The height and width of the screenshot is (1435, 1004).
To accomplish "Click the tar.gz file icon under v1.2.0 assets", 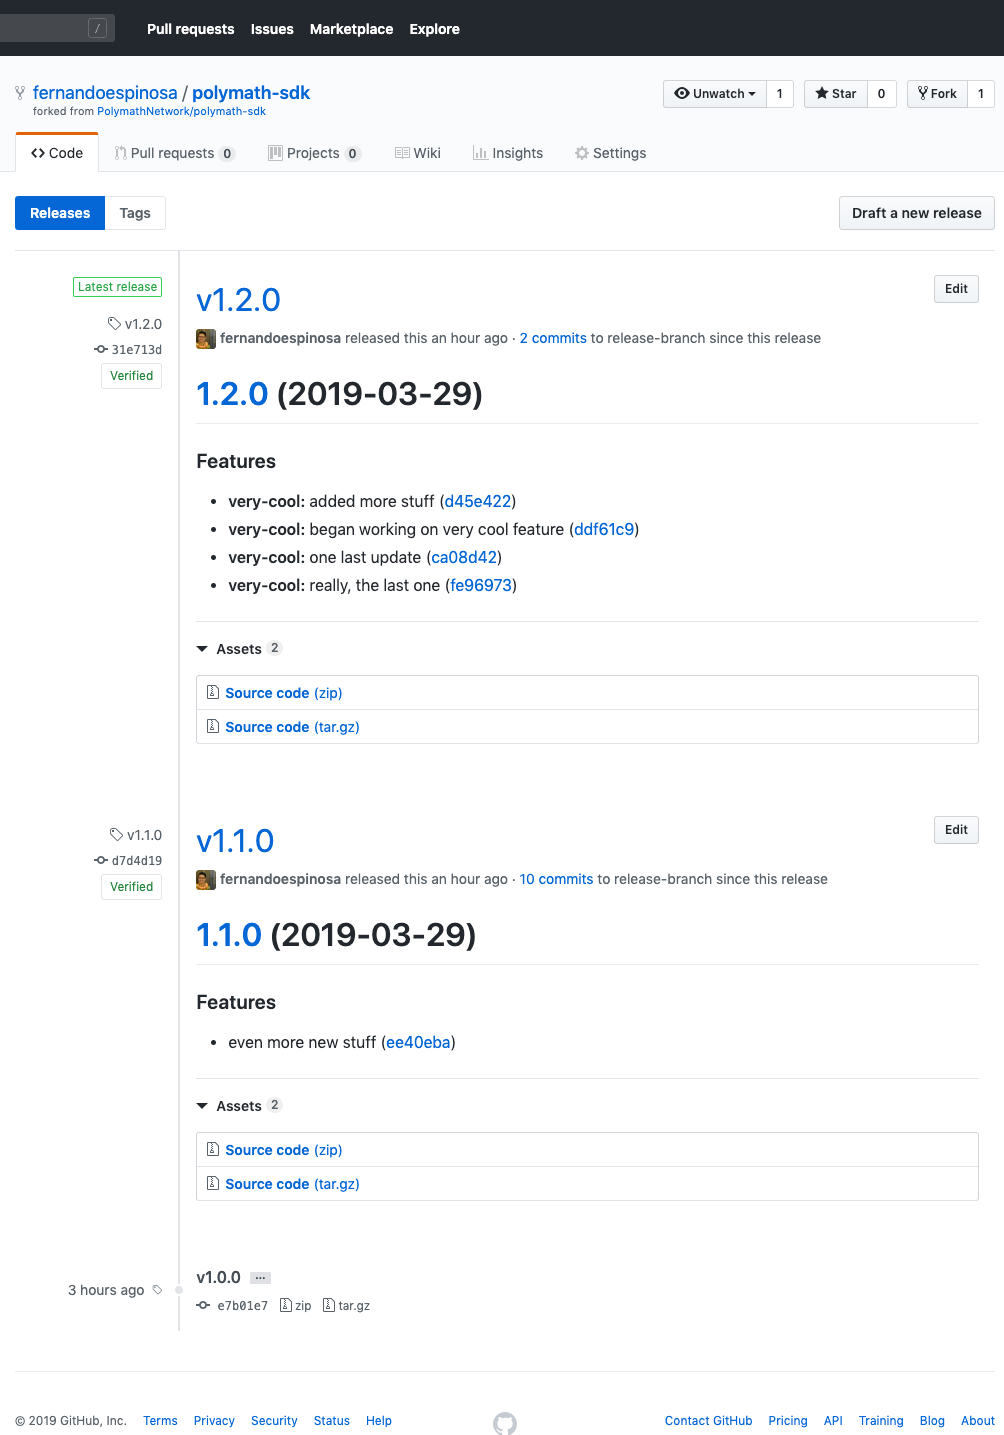I will point(213,726).
